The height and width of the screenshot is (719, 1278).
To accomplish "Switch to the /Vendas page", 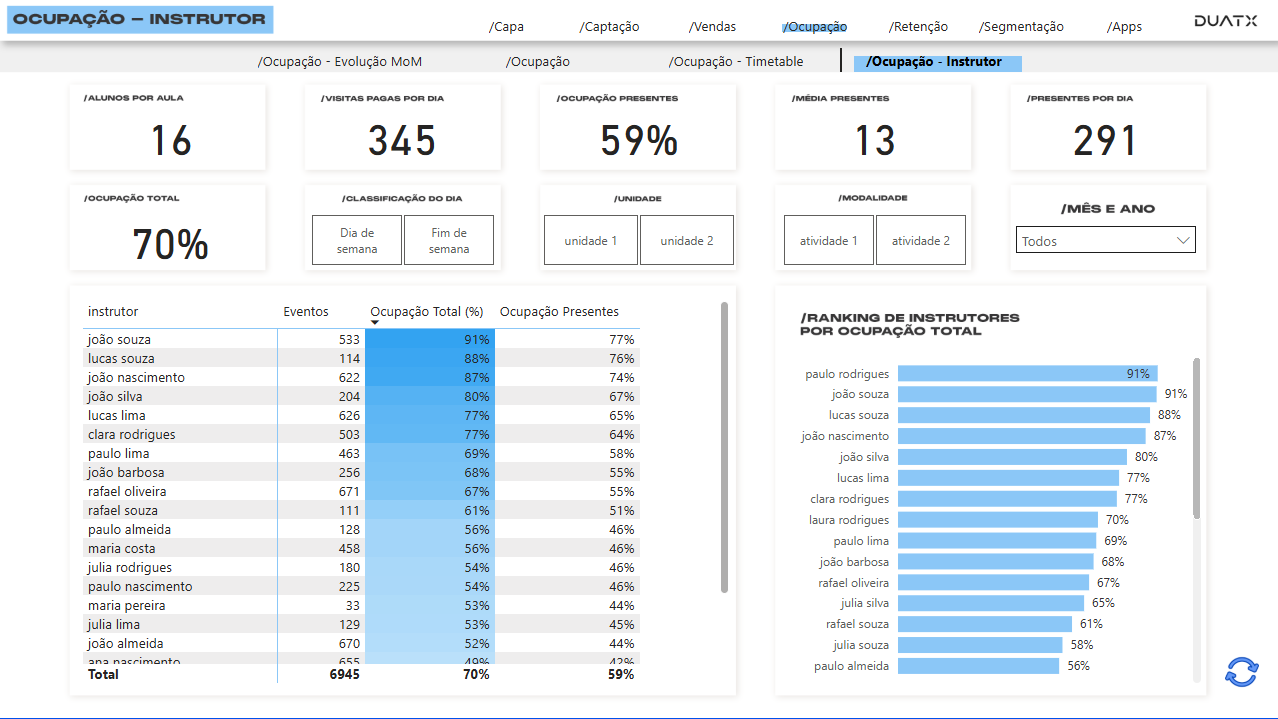I will (x=712, y=27).
